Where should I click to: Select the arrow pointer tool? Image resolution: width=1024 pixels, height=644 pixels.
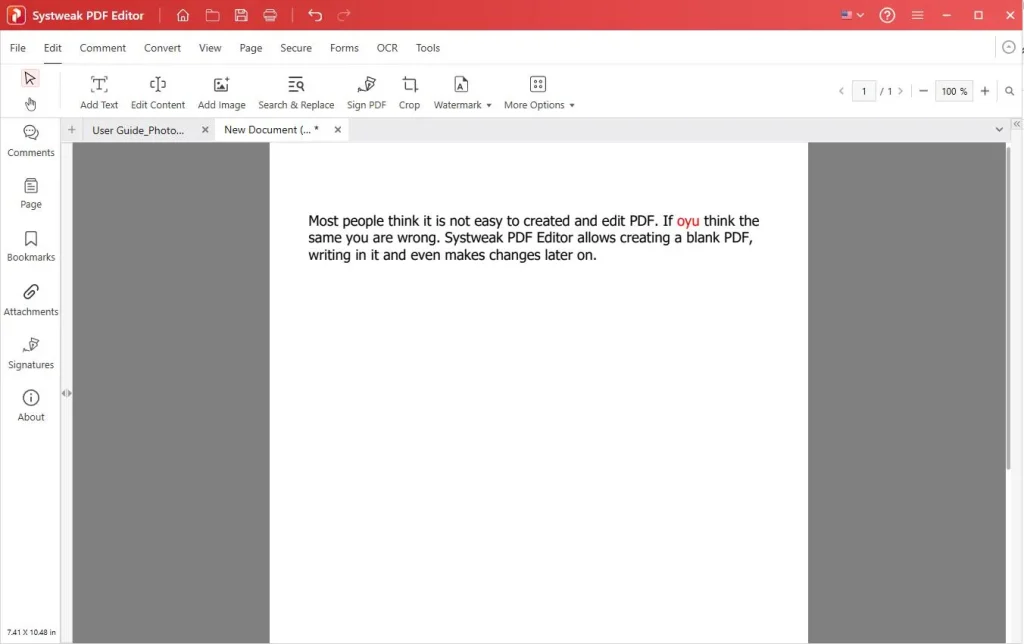click(29, 78)
